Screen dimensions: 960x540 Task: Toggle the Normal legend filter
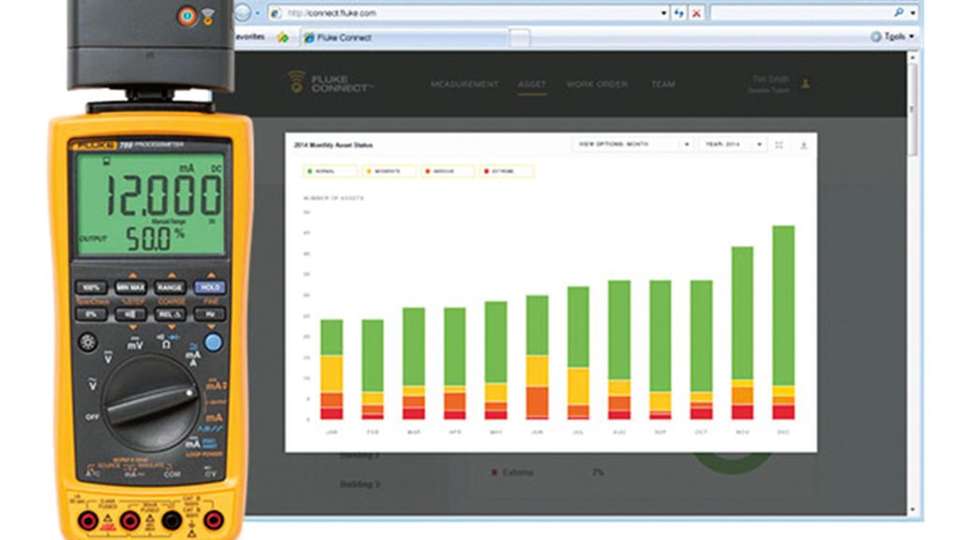pos(330,171)
